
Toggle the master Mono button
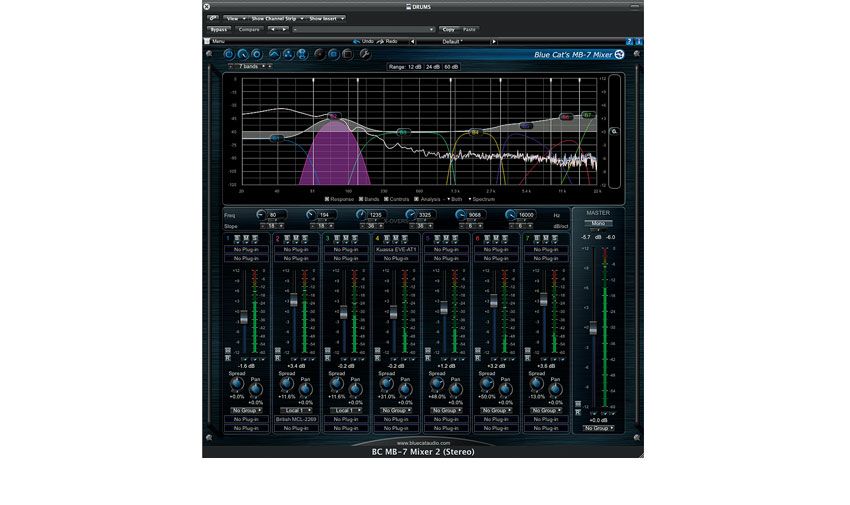click(x=598, y=223)
